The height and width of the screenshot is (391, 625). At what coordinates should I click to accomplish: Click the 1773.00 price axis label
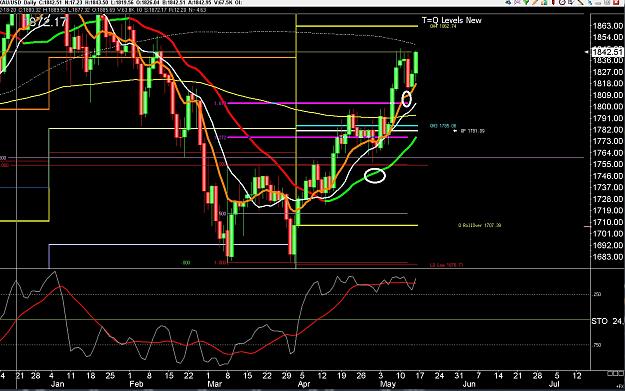point(607,141)
